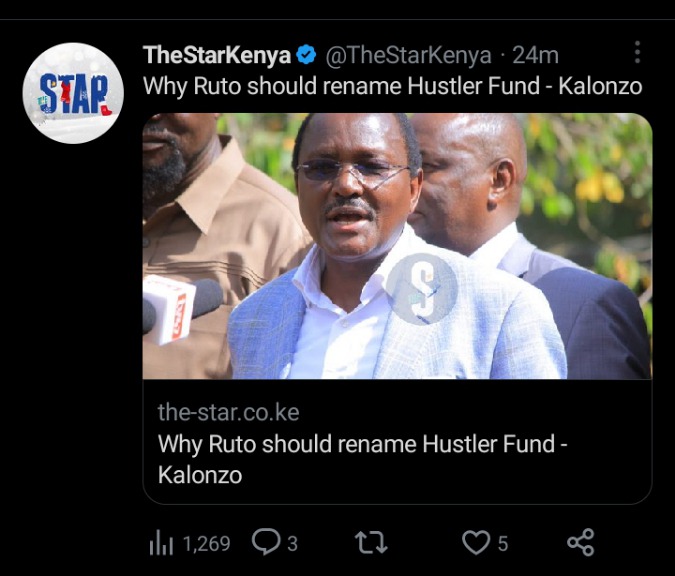This screenshot has height=576, width=675.
Task: Like the tweet with the heart icon
Action: click(x=476, y=542)
